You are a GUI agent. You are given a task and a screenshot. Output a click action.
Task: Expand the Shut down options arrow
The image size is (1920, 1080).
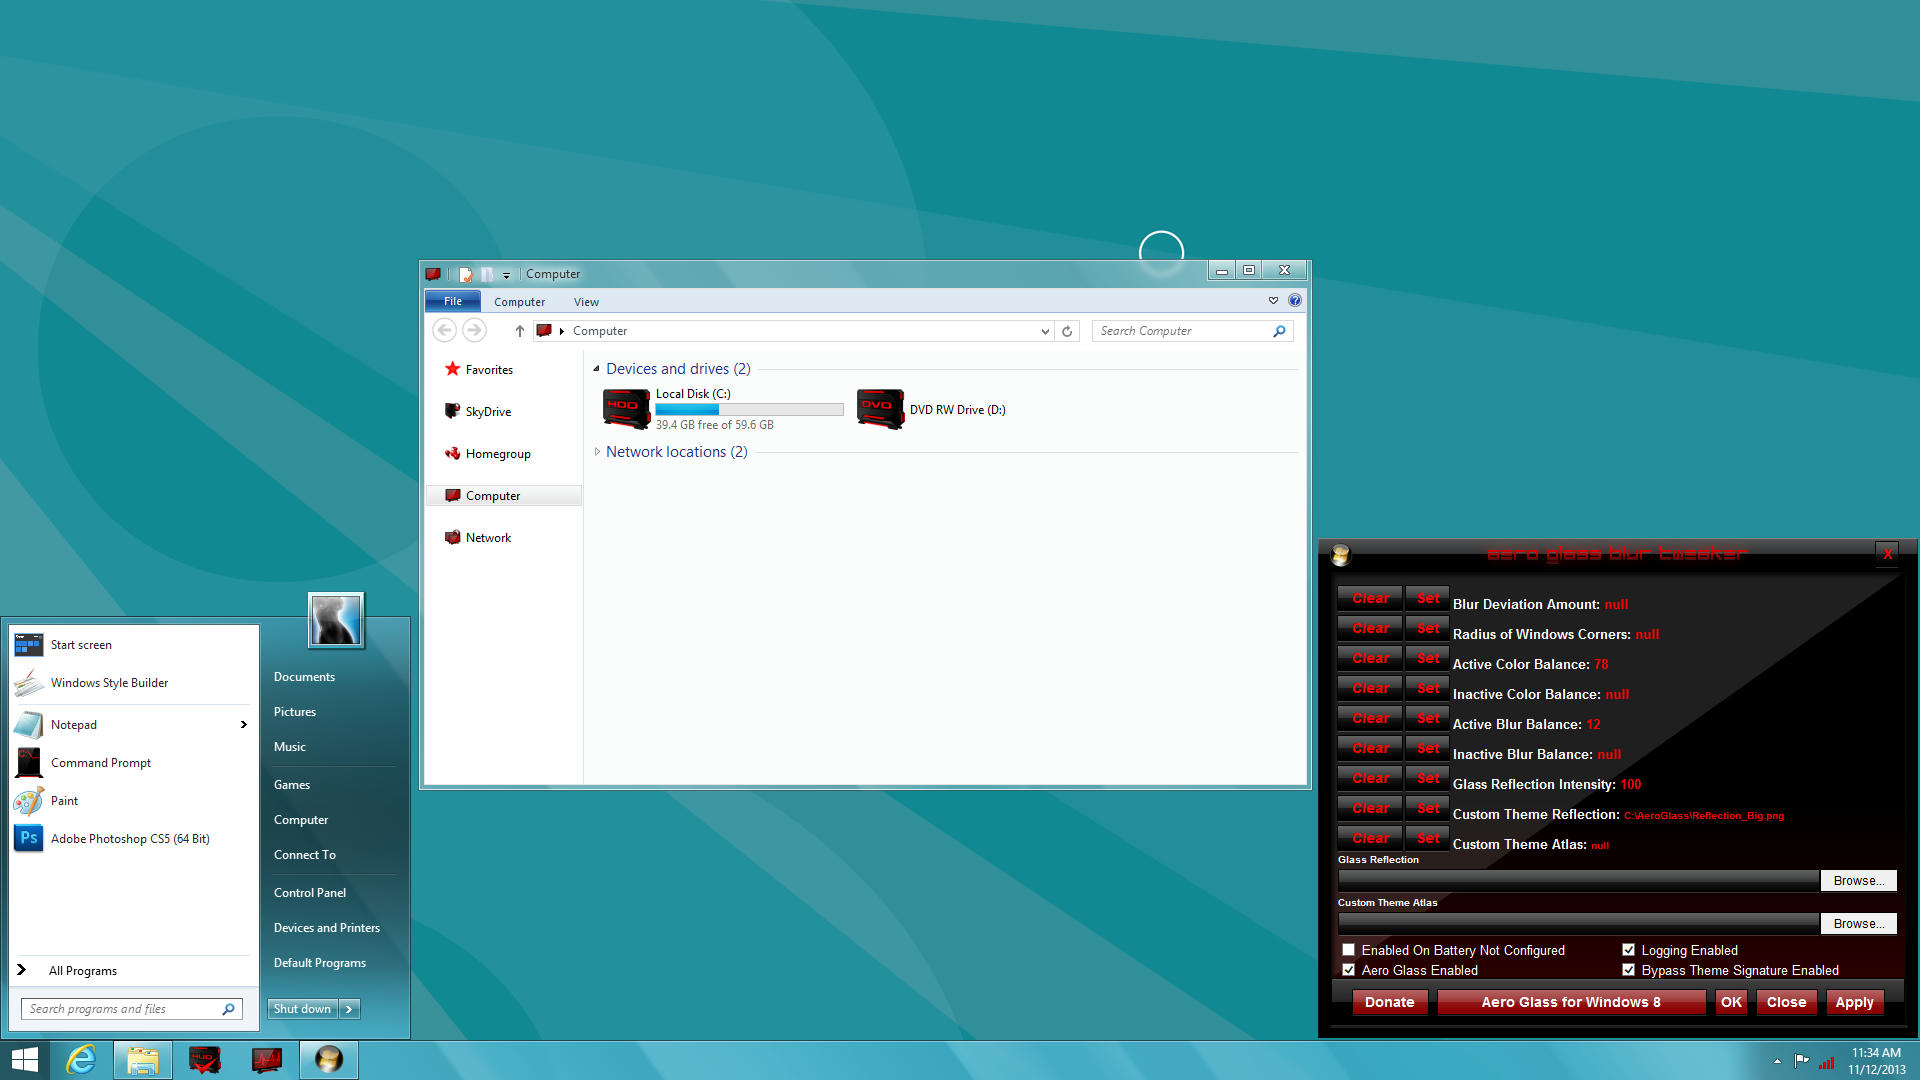tap(349, 1009)
